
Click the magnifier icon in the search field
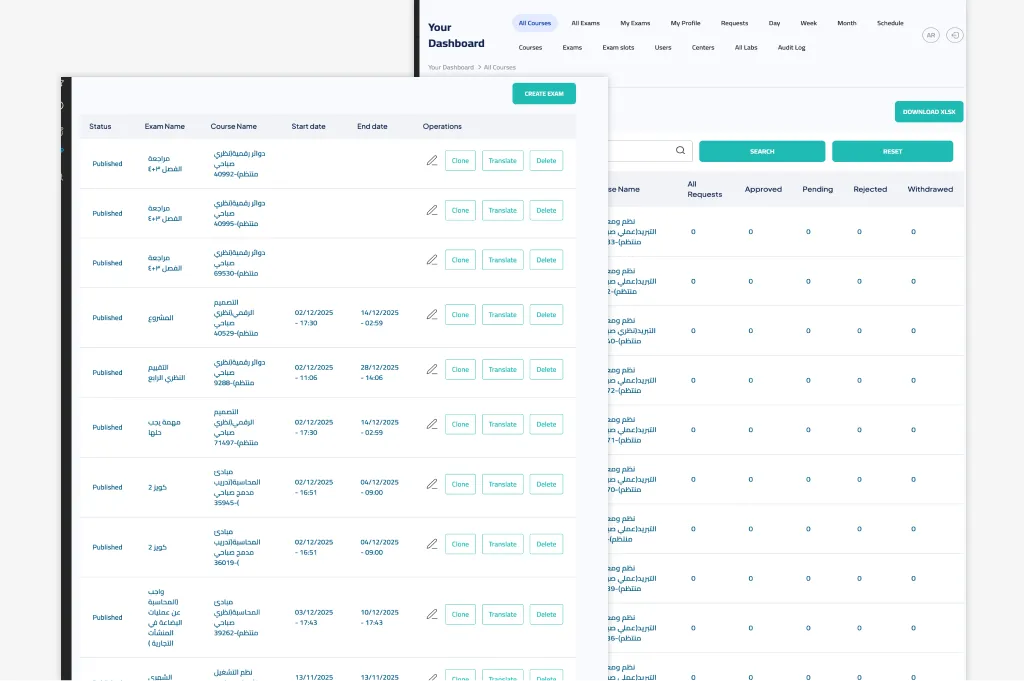tap(680, 151)
